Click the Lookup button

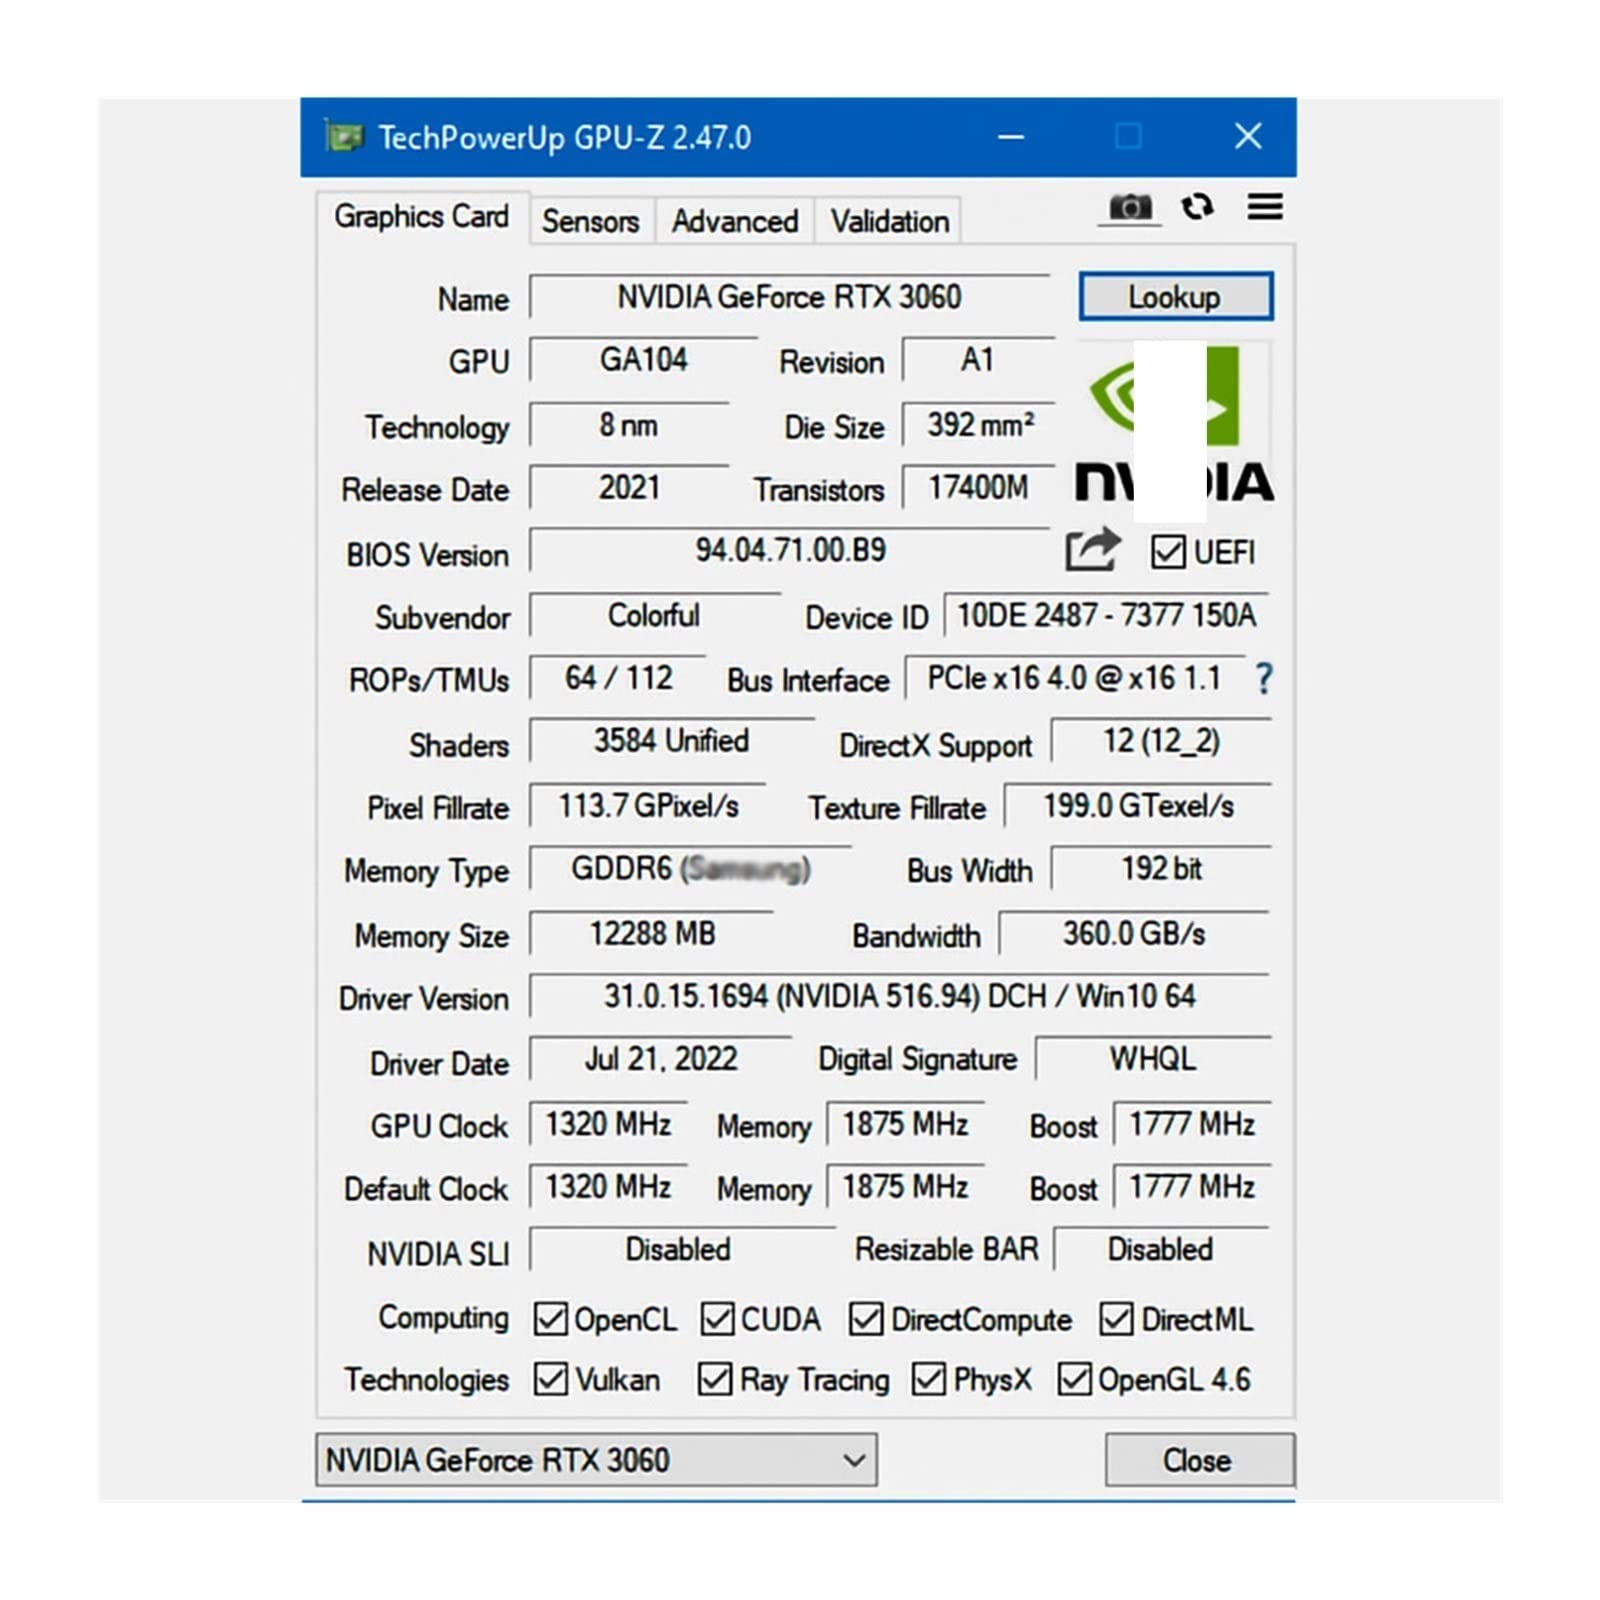pyautogui.click(x=1175, y=297)
